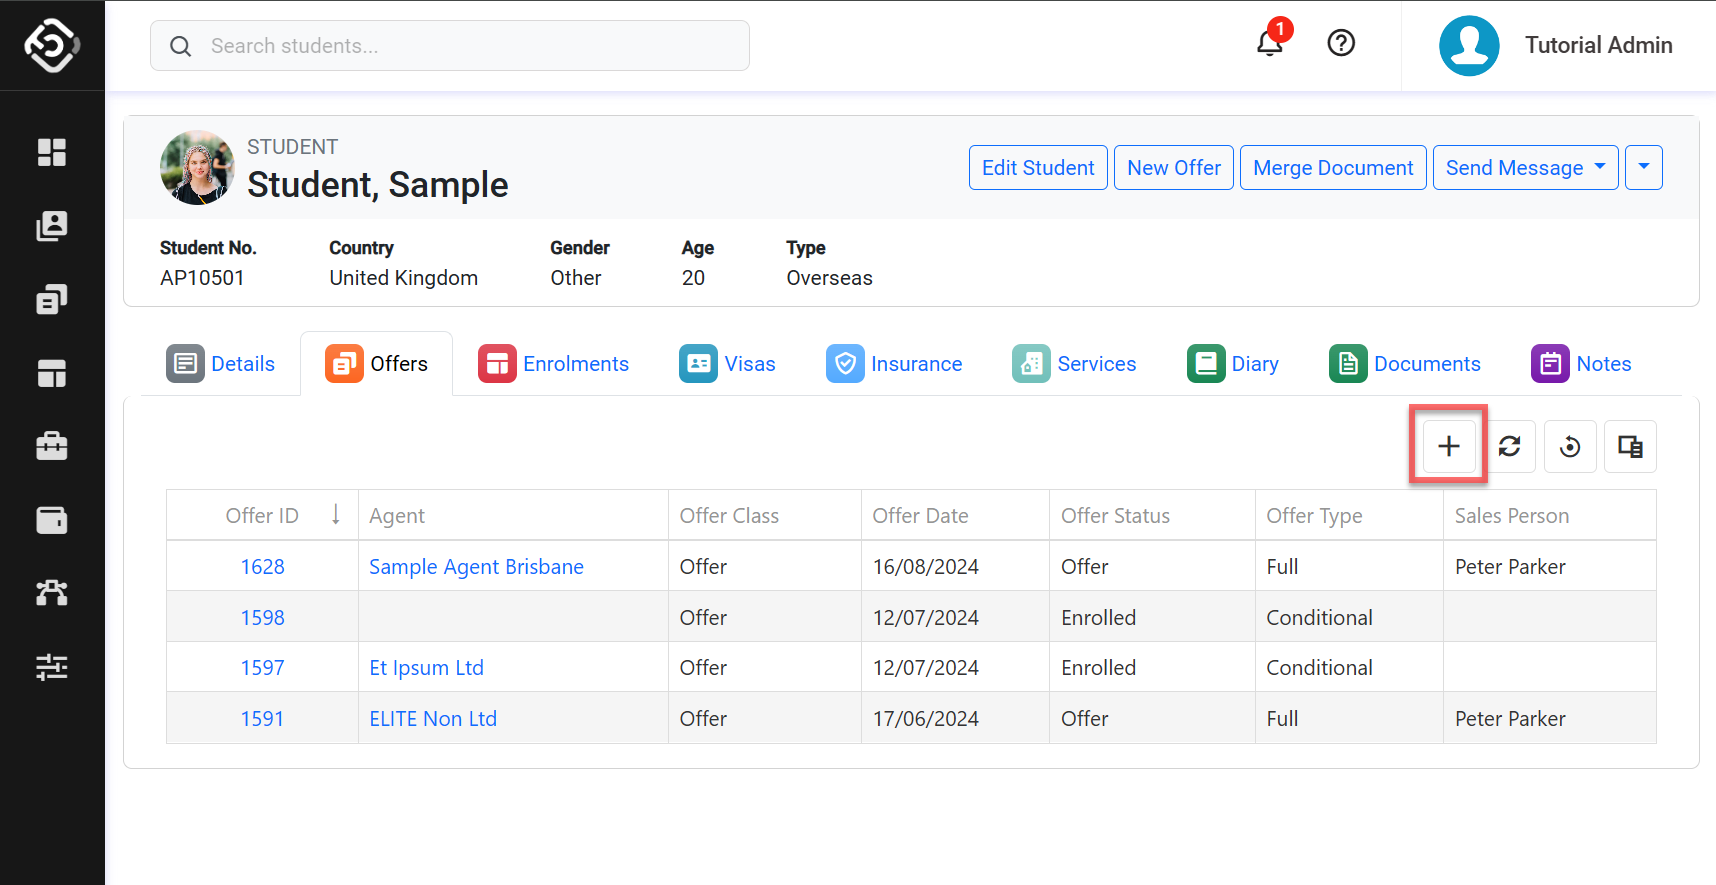Open the notification bell icon

1269,43
